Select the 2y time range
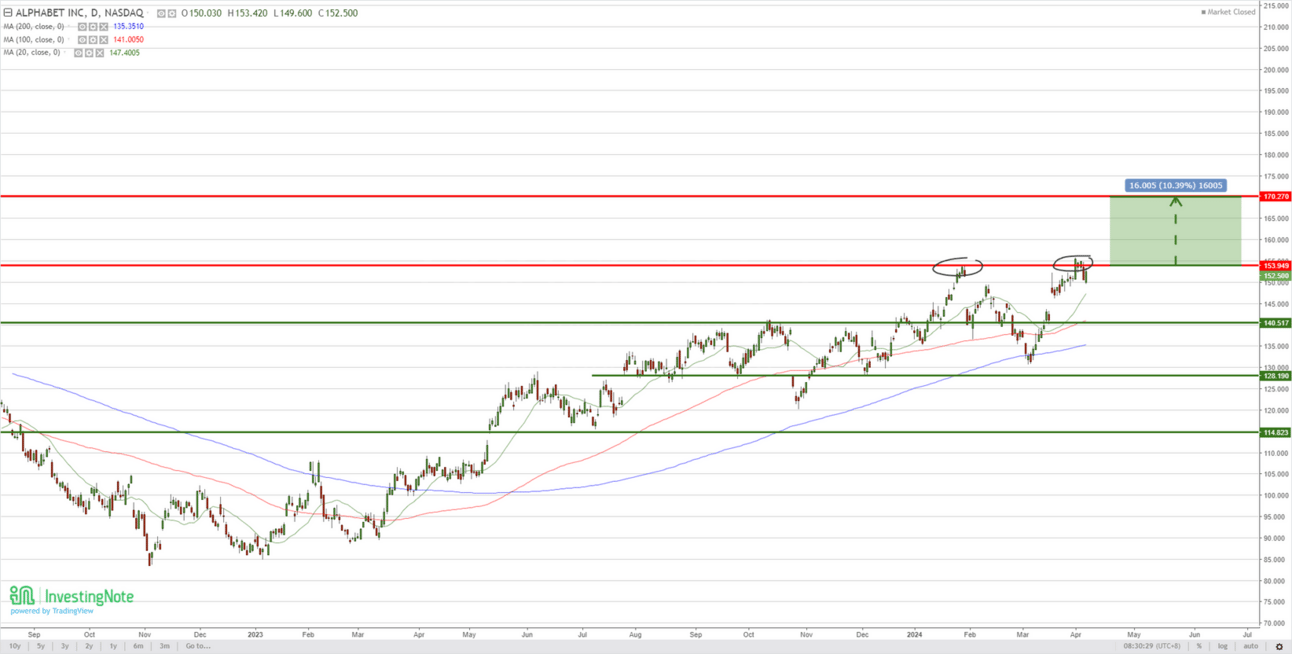This screenshot has width=1292, height=654. tap(89, 646)
